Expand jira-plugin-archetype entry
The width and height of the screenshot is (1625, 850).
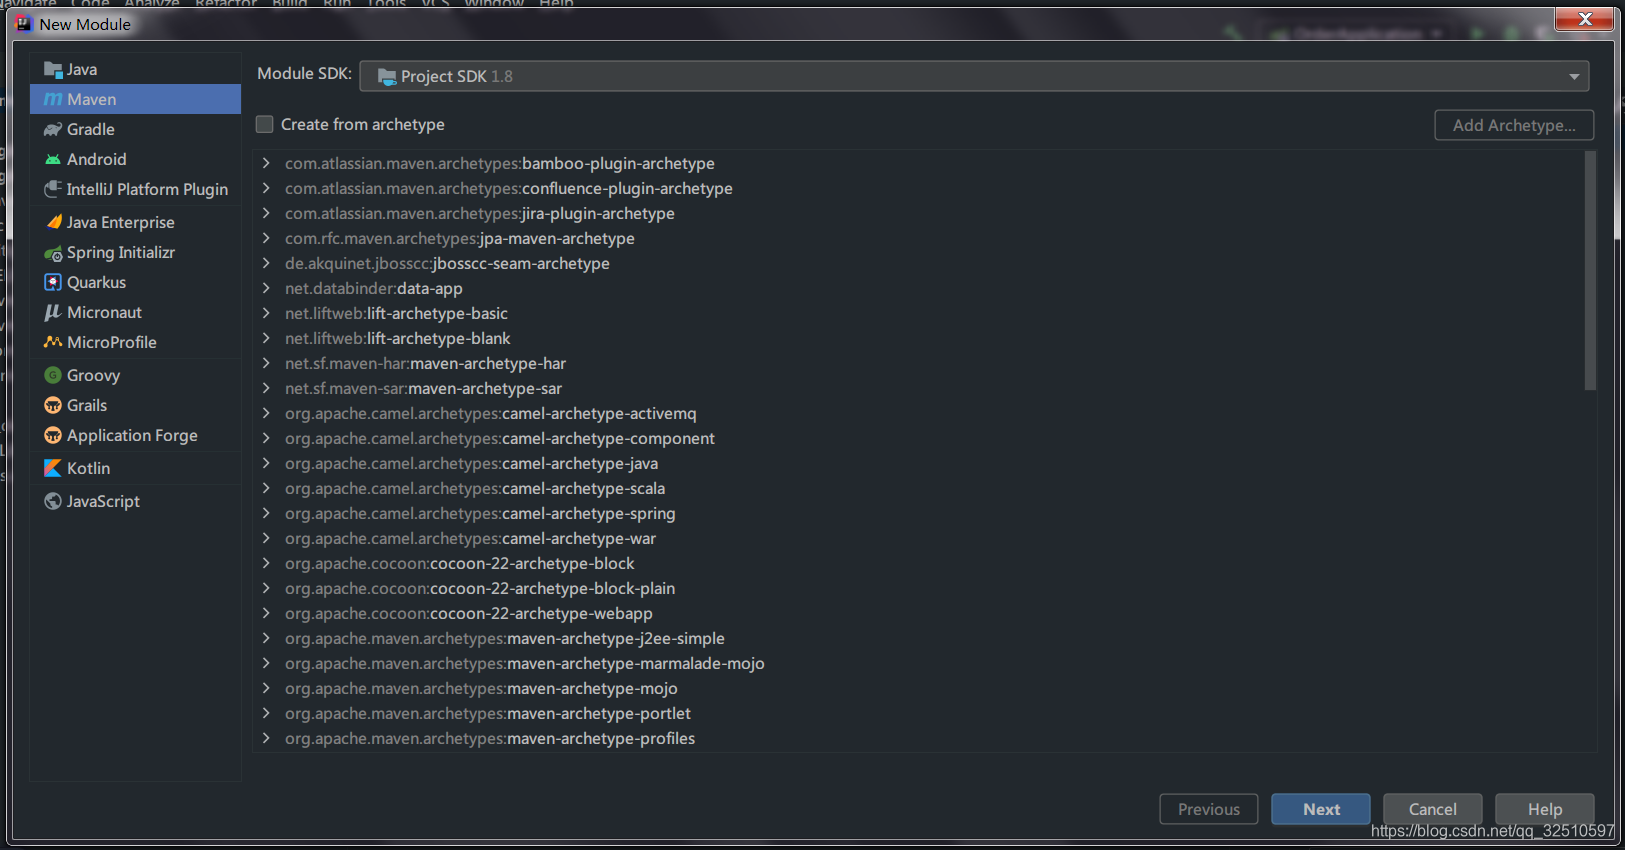[266, 213]
